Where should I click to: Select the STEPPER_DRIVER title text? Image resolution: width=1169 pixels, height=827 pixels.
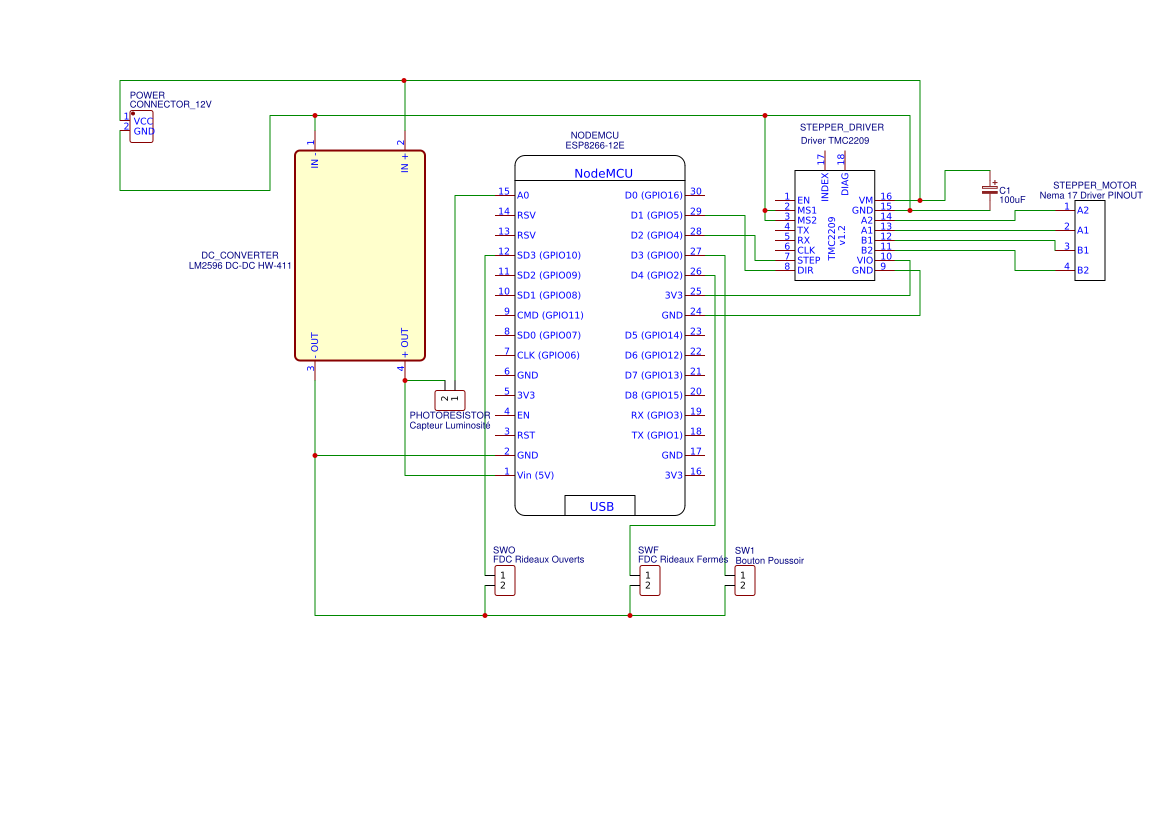pos(841,127)
